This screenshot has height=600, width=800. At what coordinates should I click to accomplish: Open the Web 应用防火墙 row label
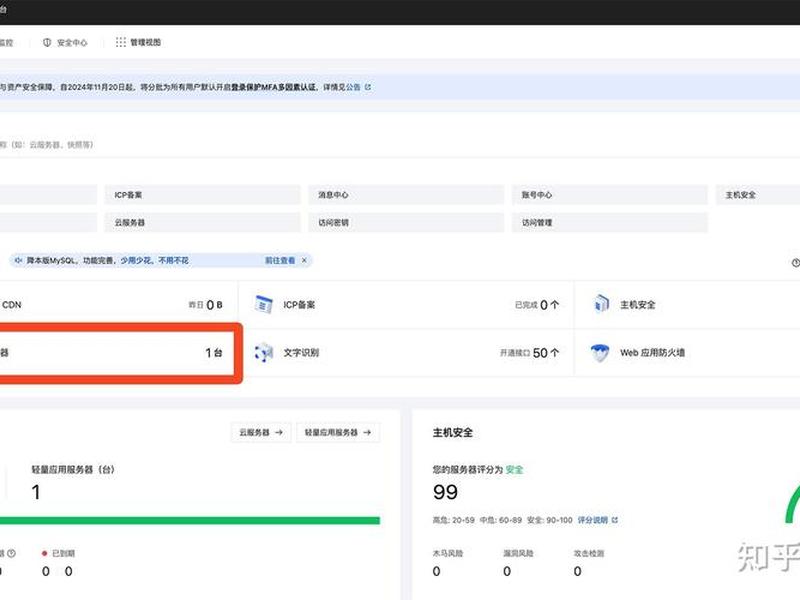click(x=652, y=353)
